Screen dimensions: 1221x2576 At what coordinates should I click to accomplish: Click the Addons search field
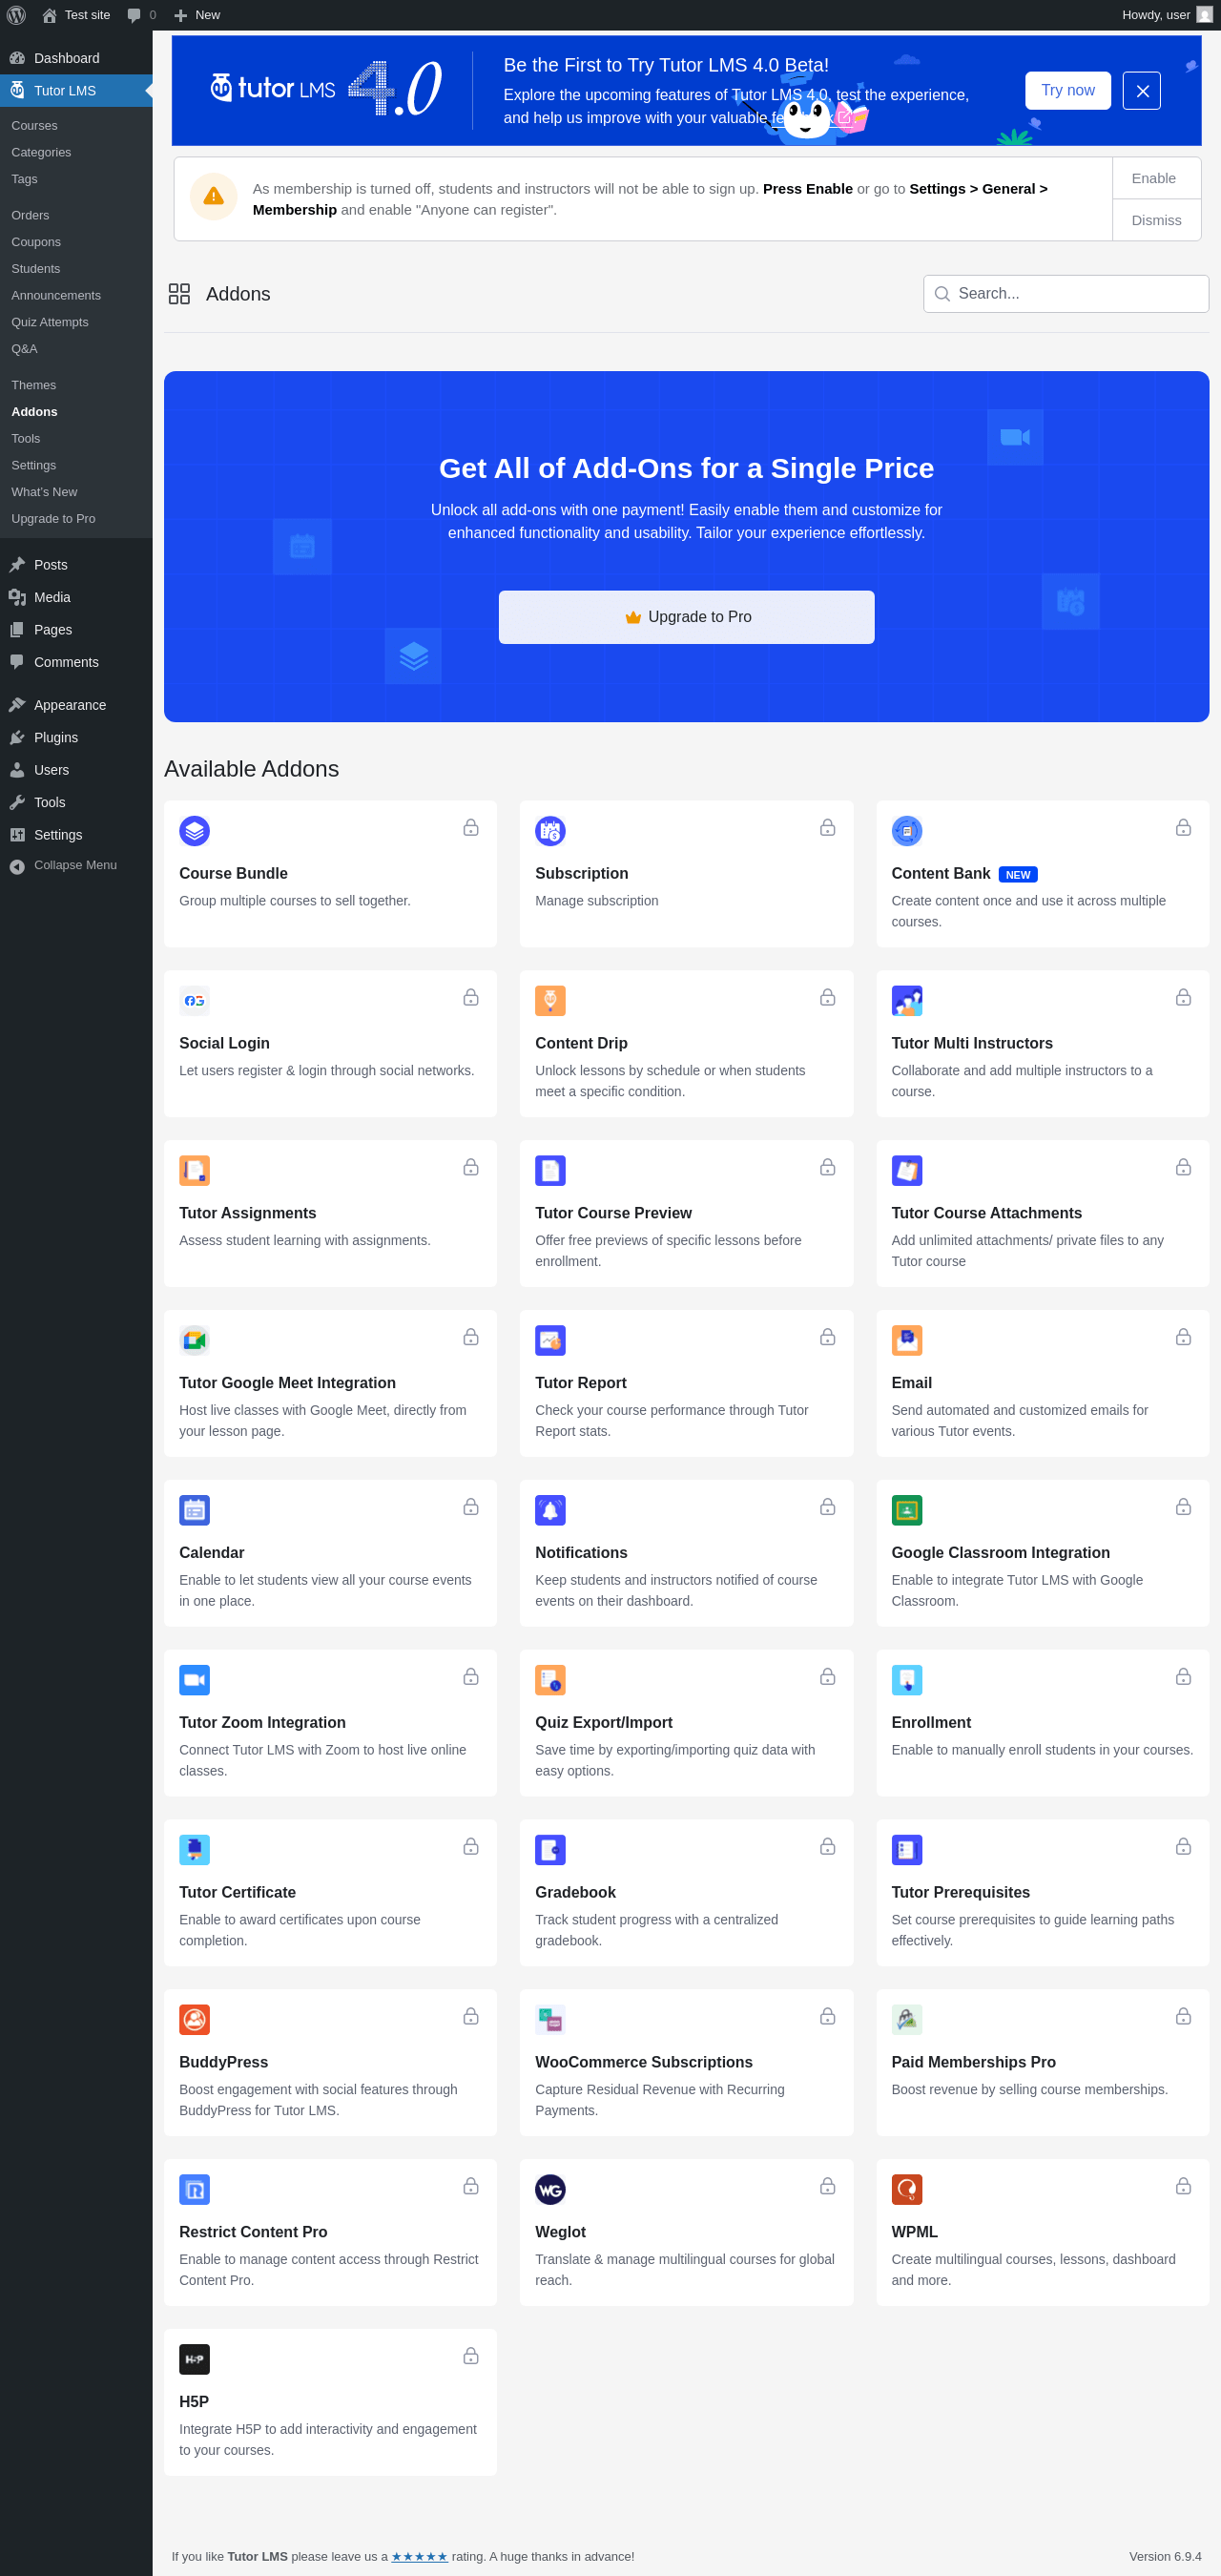coord(1066,294)
